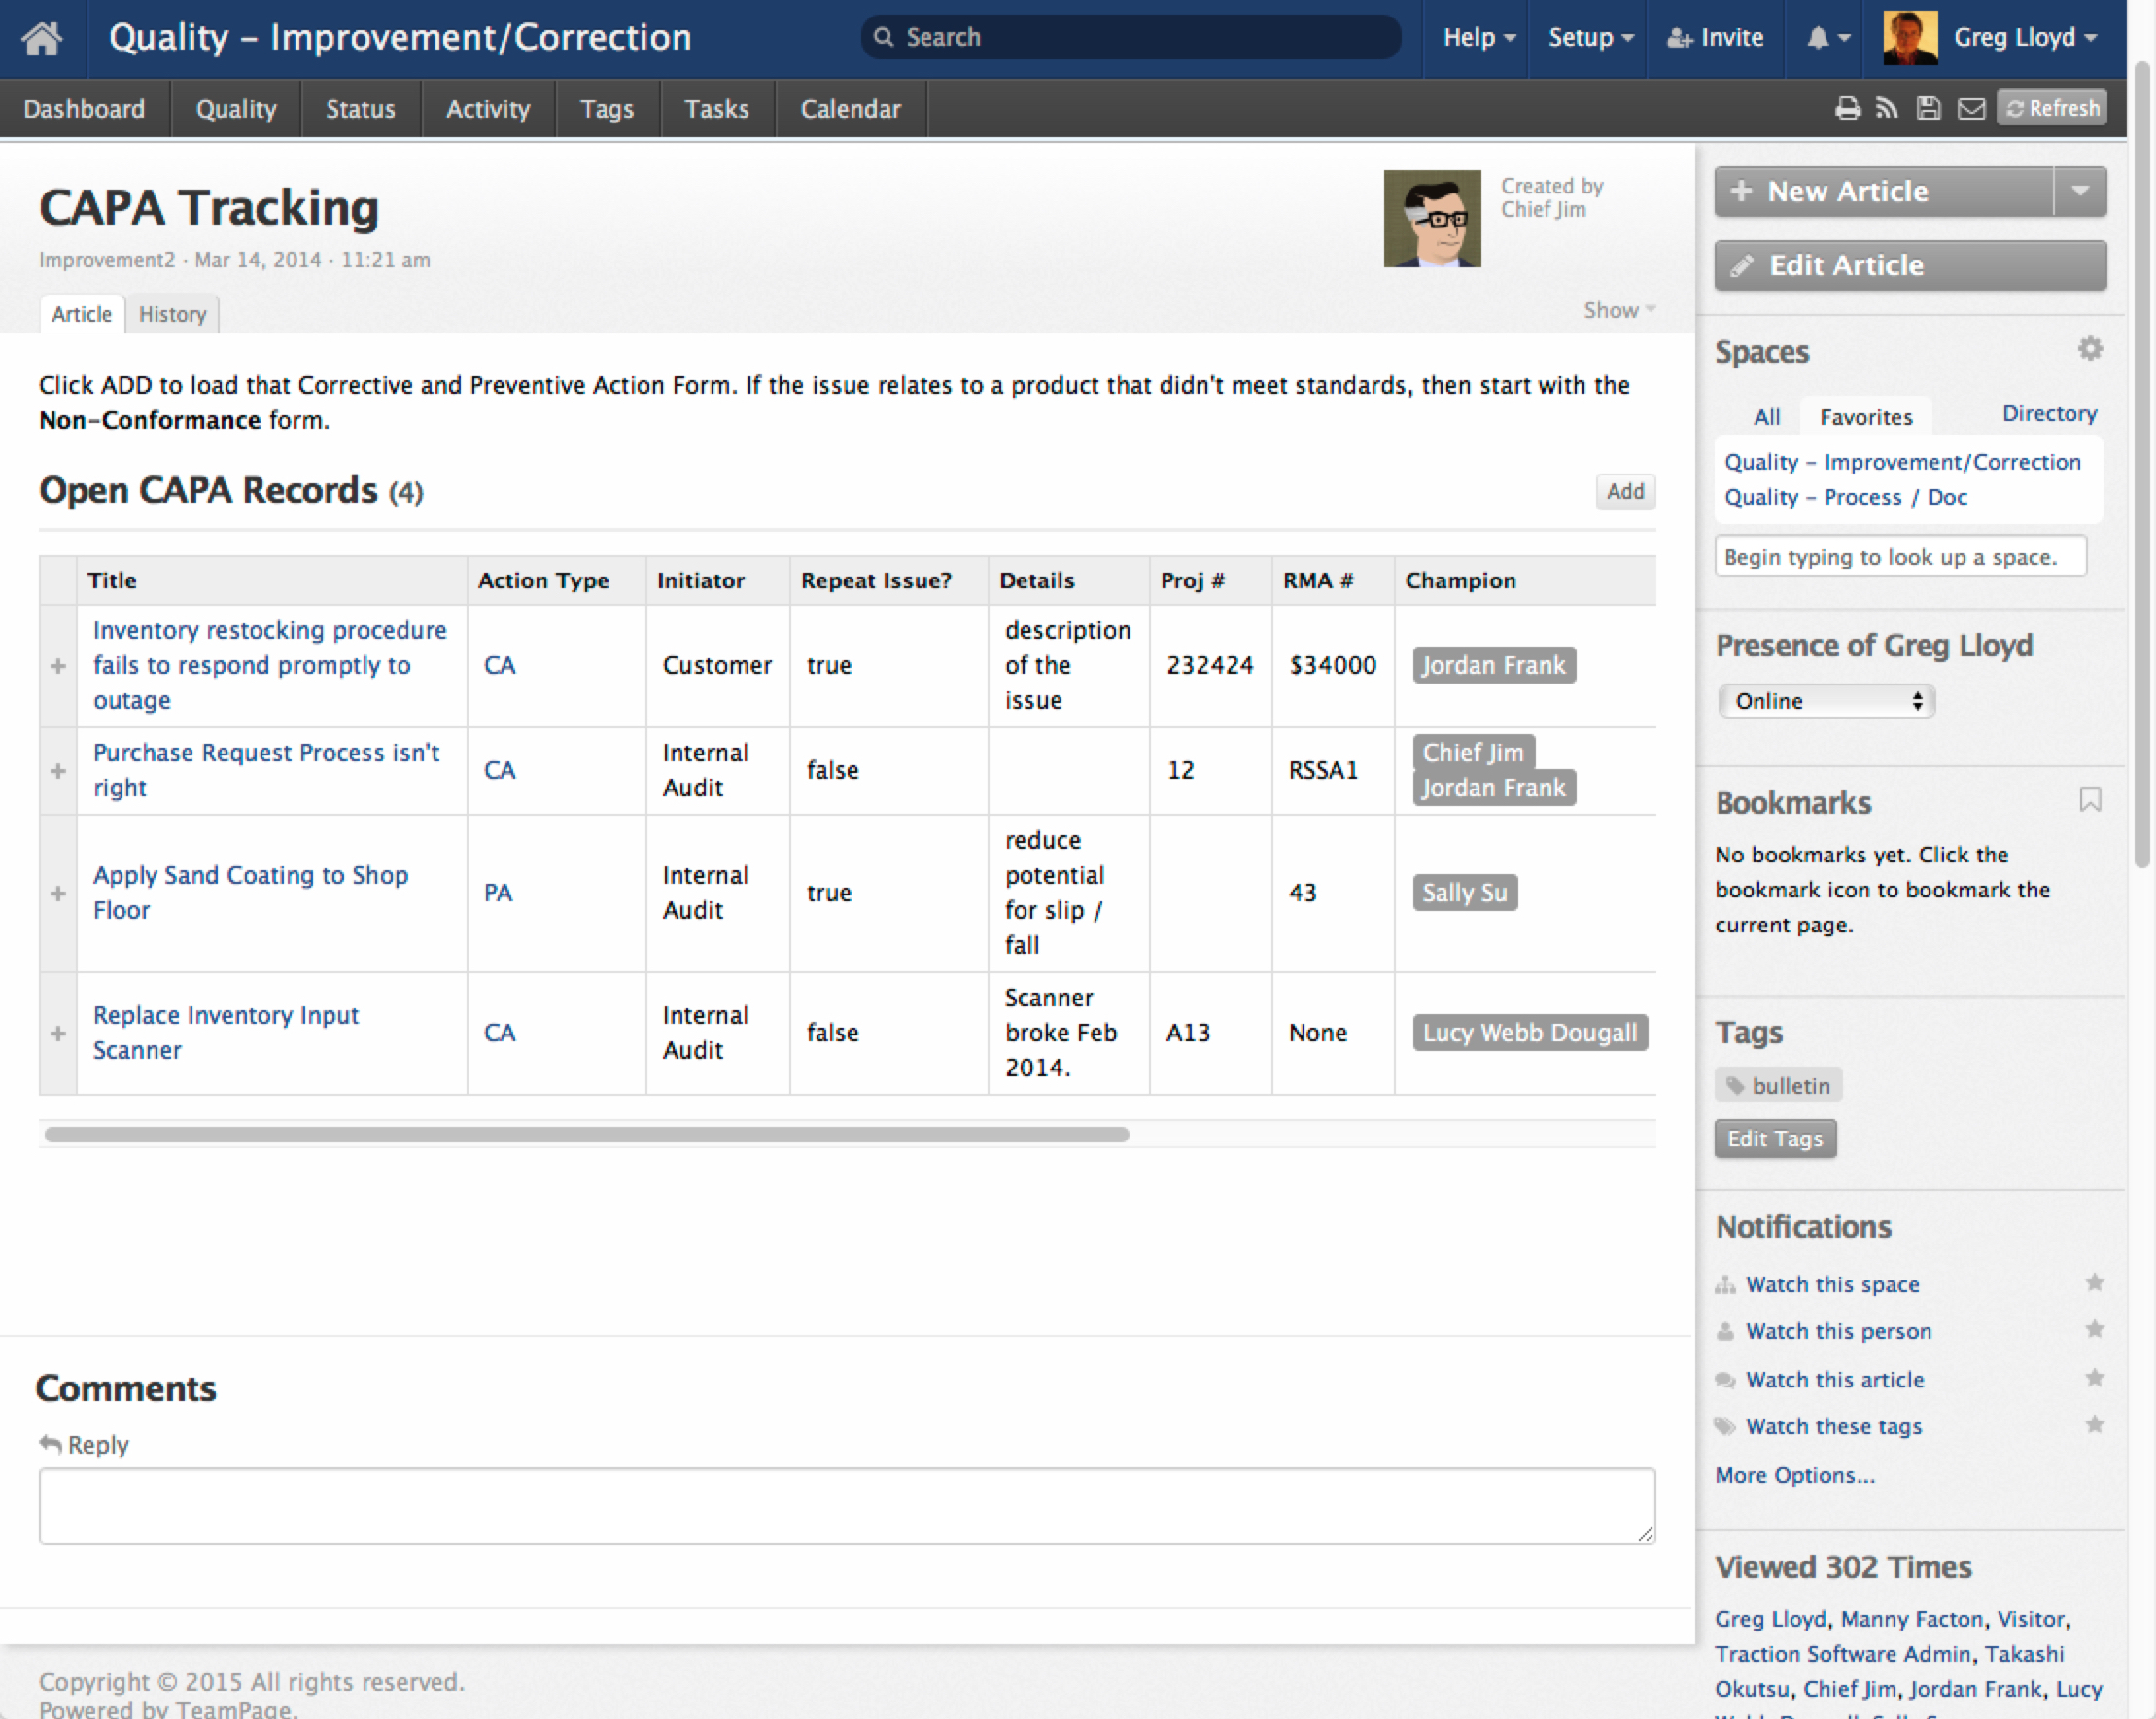The image size is (2156, 1719).
Task: Click the bookmark icon in Bookmarks panel
Action: pyautogui.click(x=2089, y=799)
